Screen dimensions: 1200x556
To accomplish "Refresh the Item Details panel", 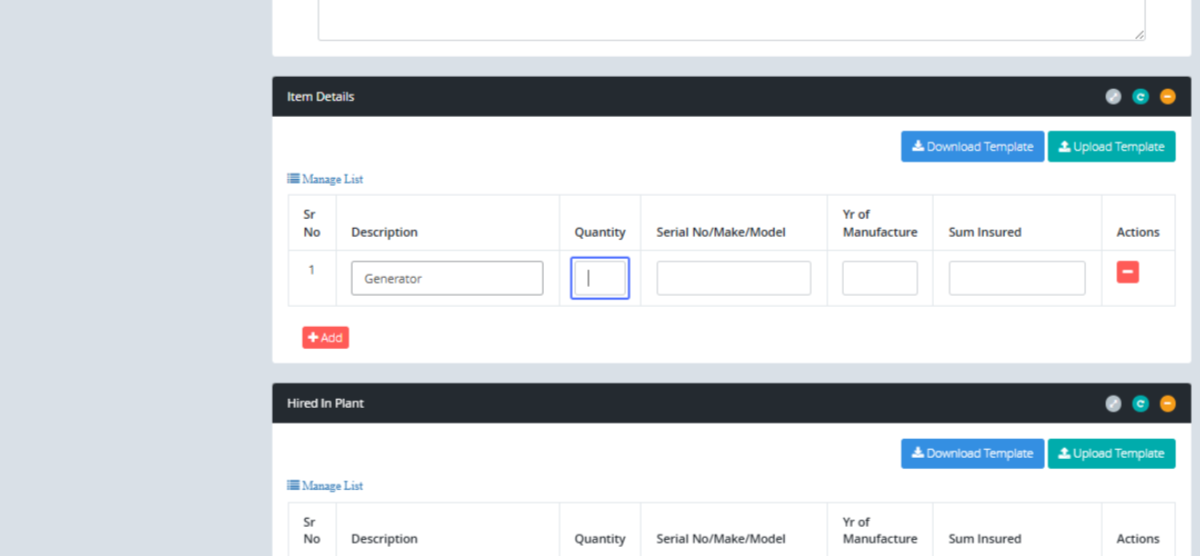I will [1140, 97].
